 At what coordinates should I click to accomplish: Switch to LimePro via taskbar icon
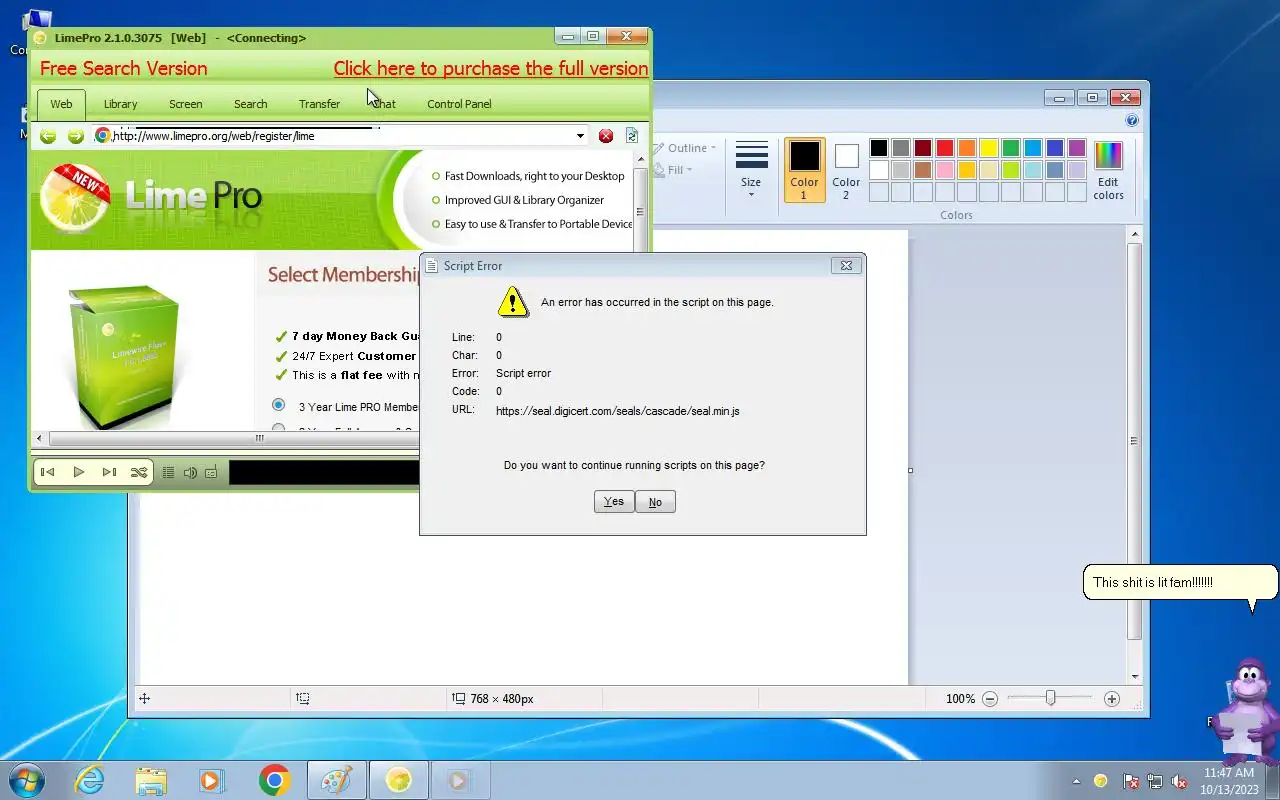[399, 780]
